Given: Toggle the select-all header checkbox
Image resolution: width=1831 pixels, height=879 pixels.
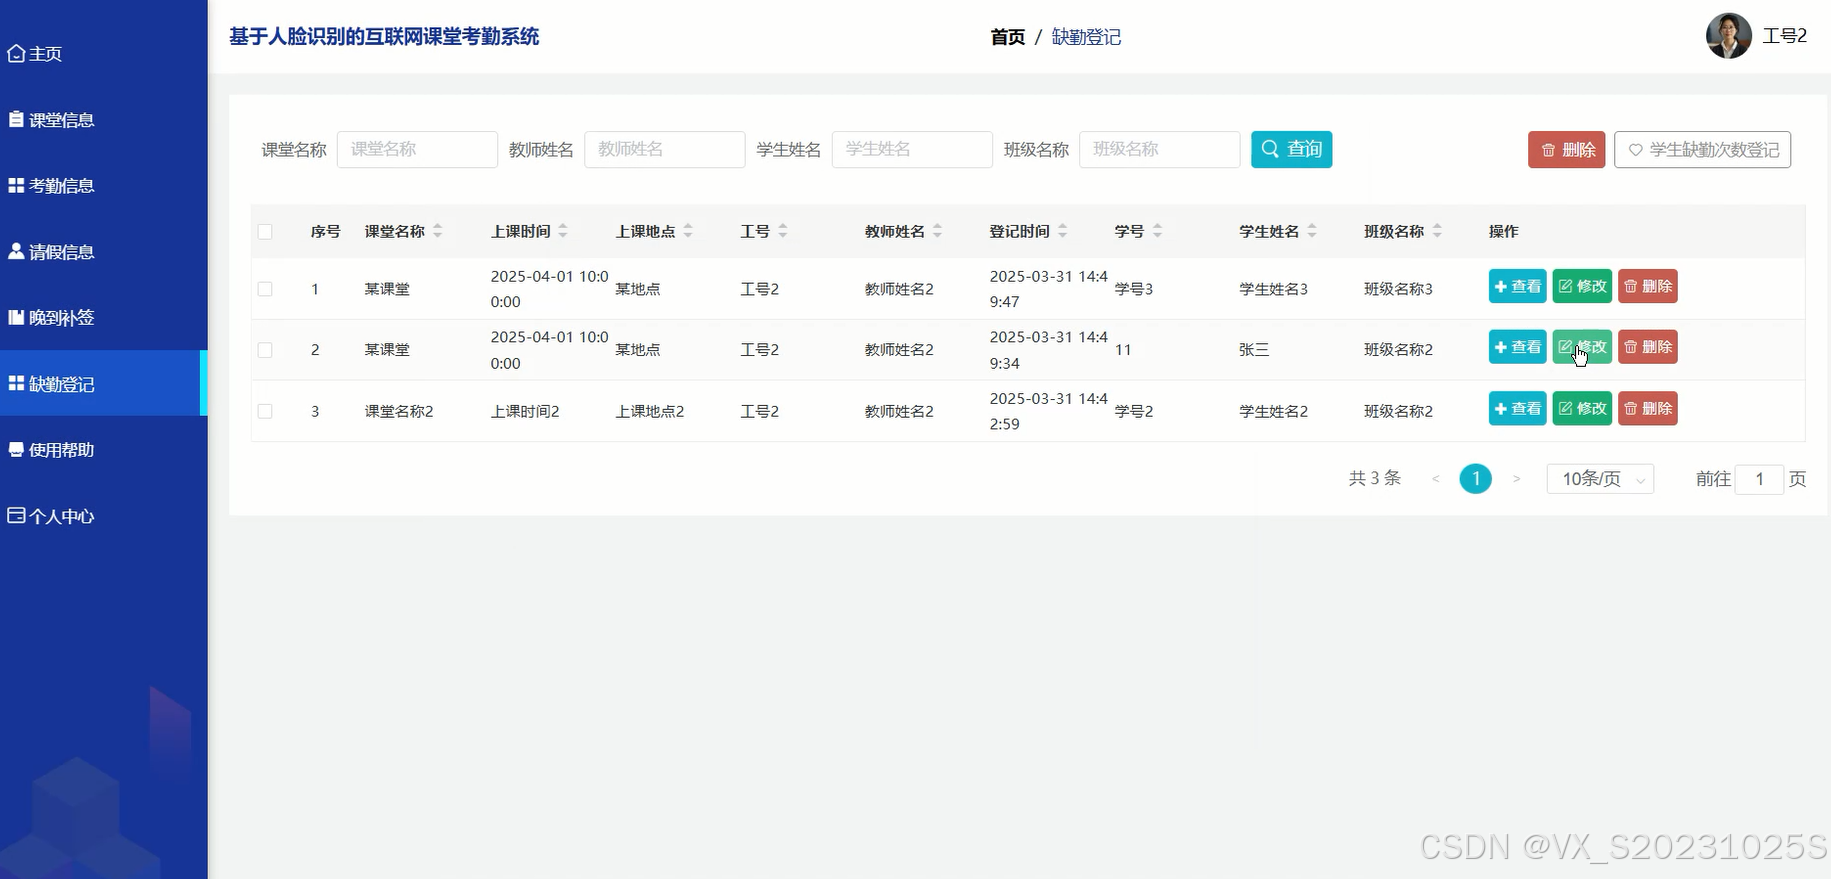Looking at the screenshot, I should 265,232.
